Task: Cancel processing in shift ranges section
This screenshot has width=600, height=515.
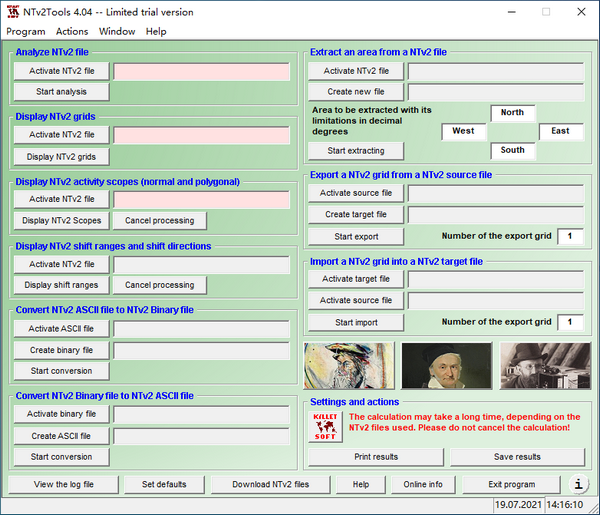Action: [160, 285]
